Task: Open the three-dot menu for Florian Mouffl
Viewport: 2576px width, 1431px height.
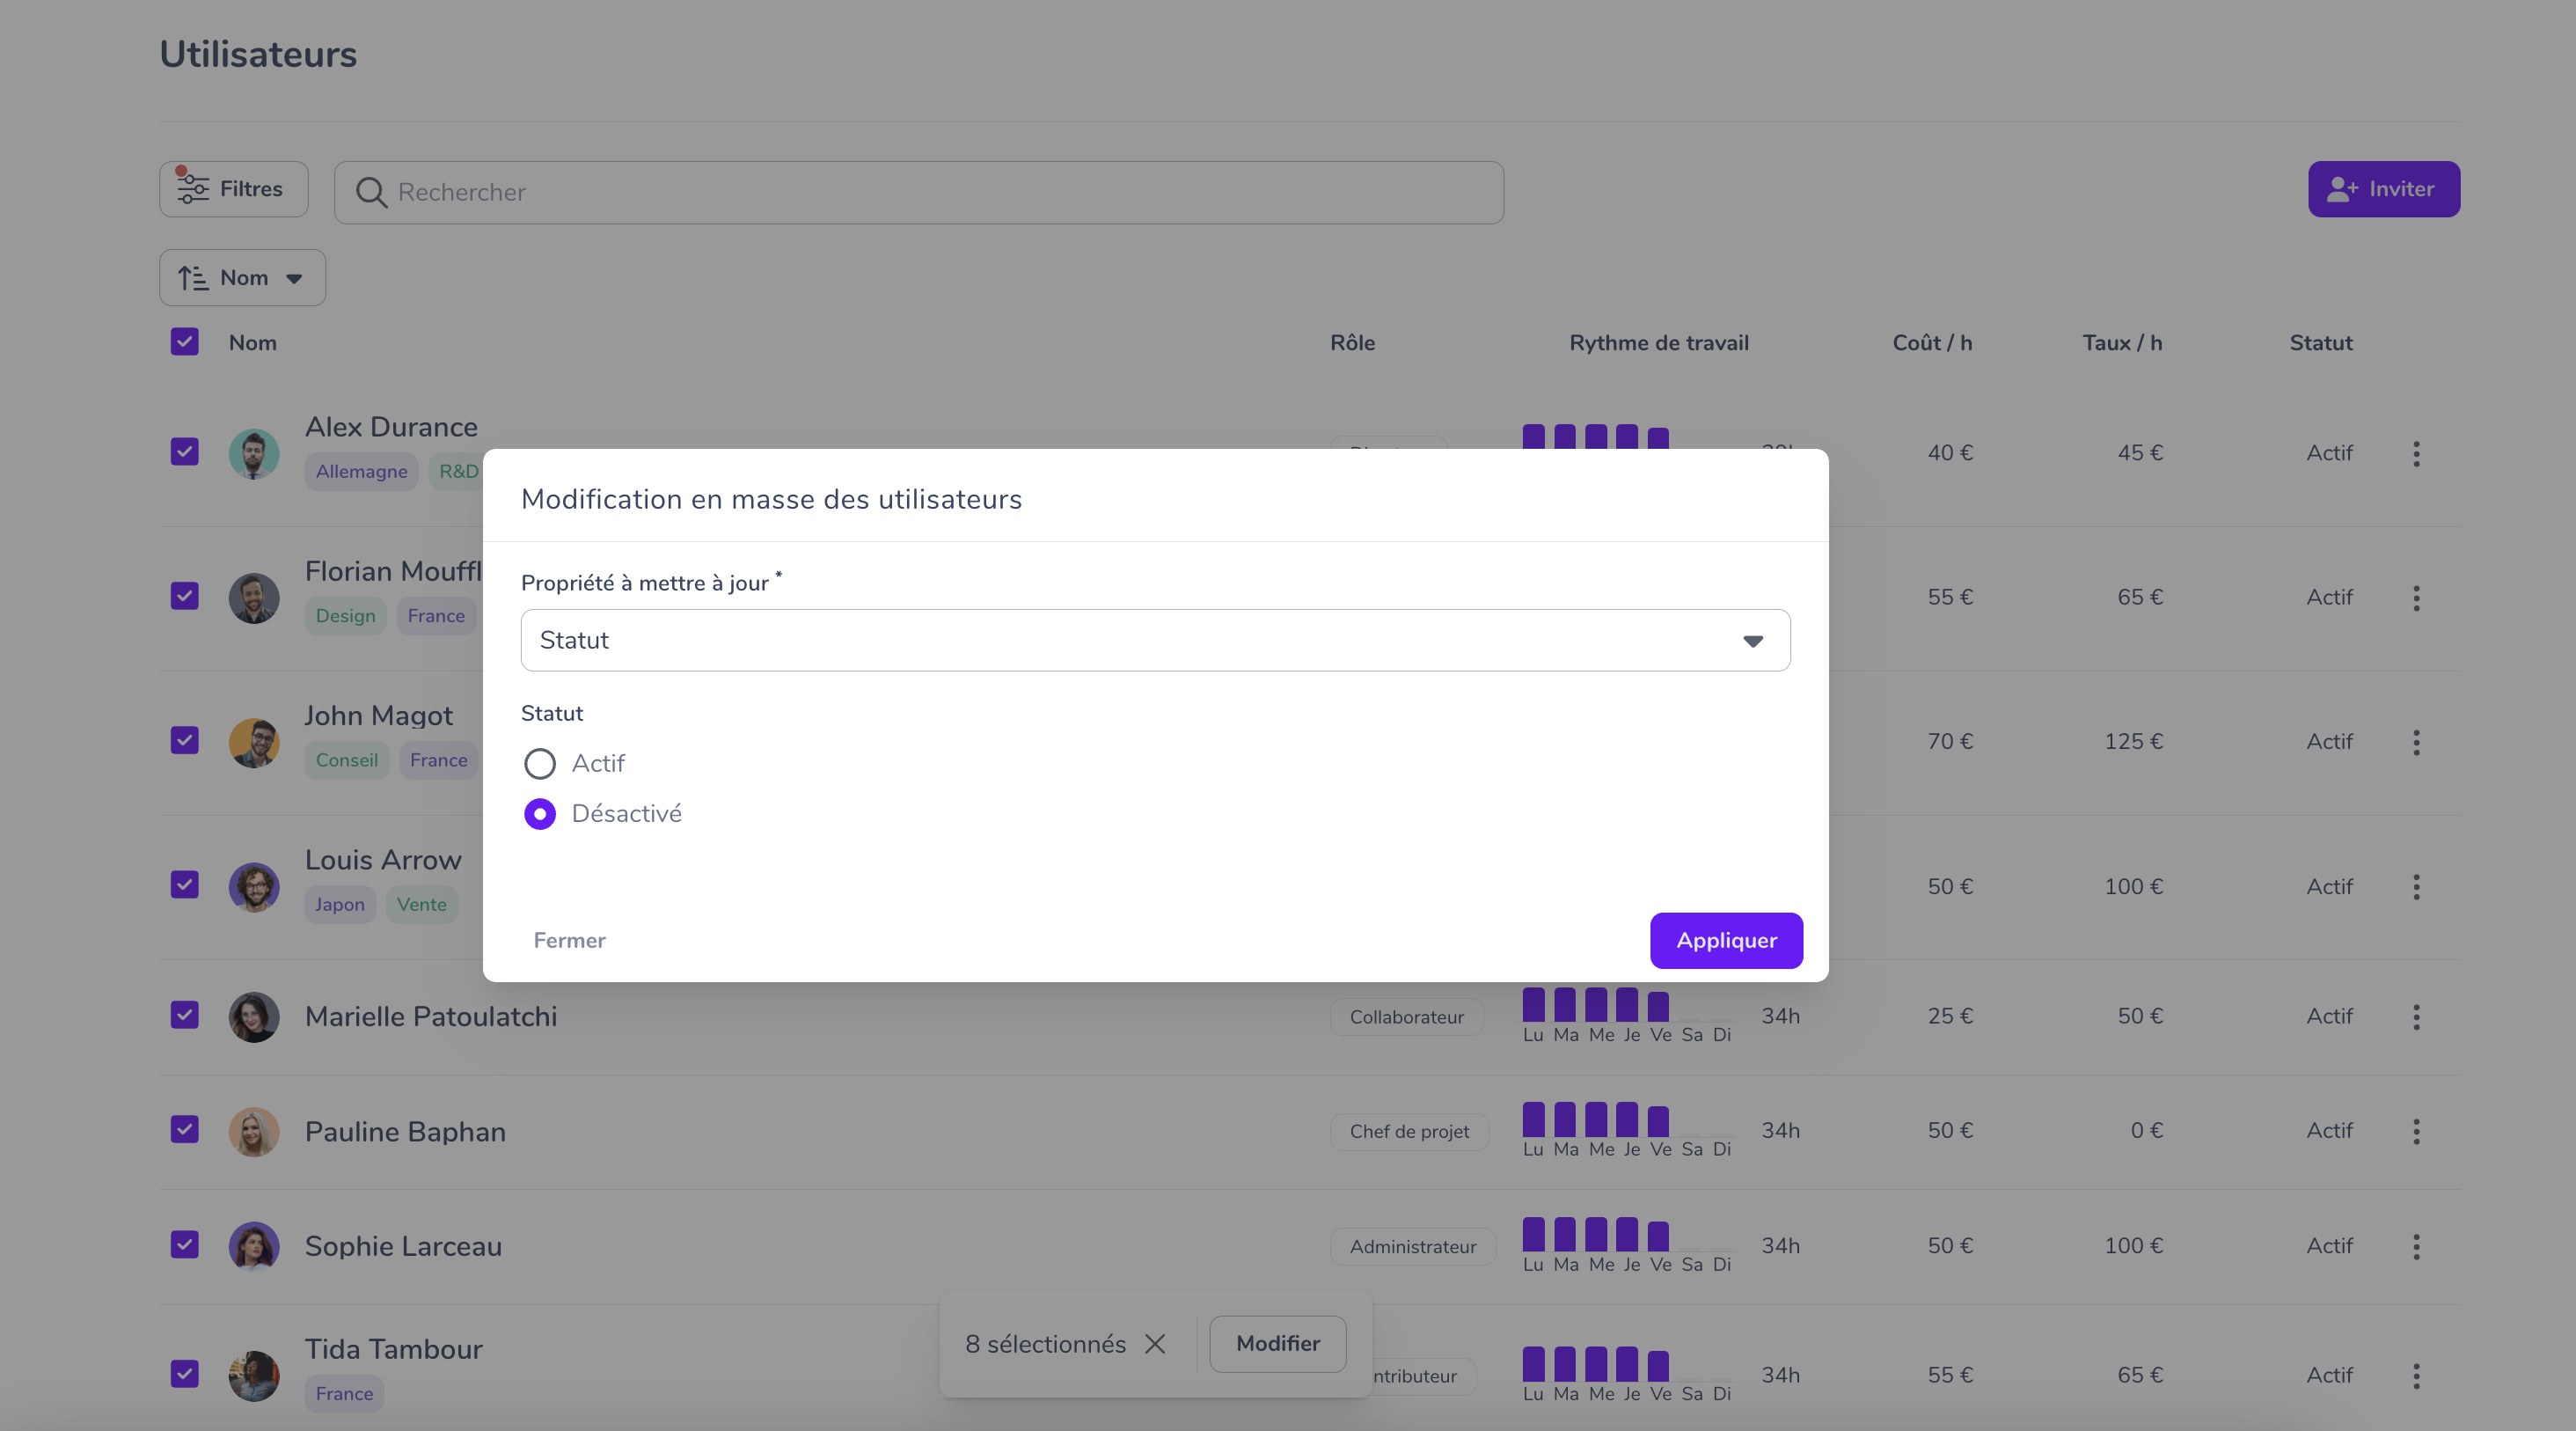Action: point(2416,597)
